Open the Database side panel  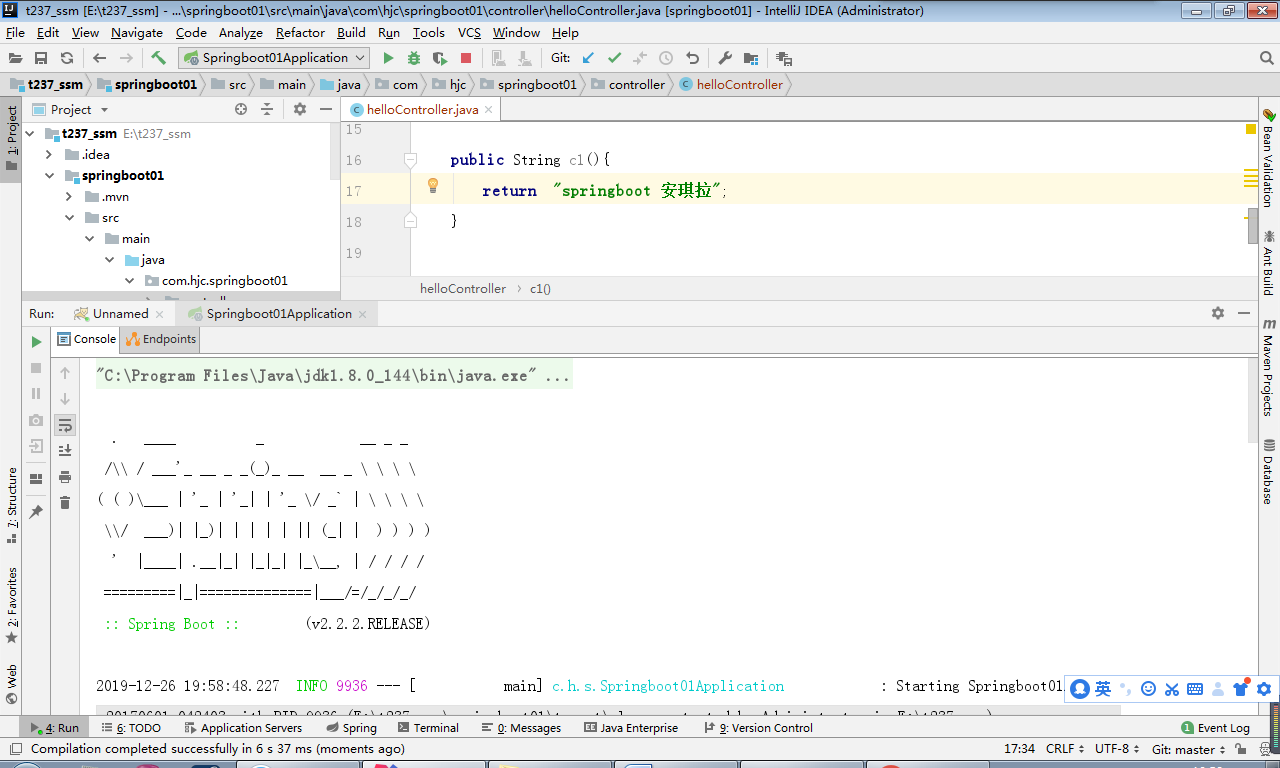click(1268, 470)
